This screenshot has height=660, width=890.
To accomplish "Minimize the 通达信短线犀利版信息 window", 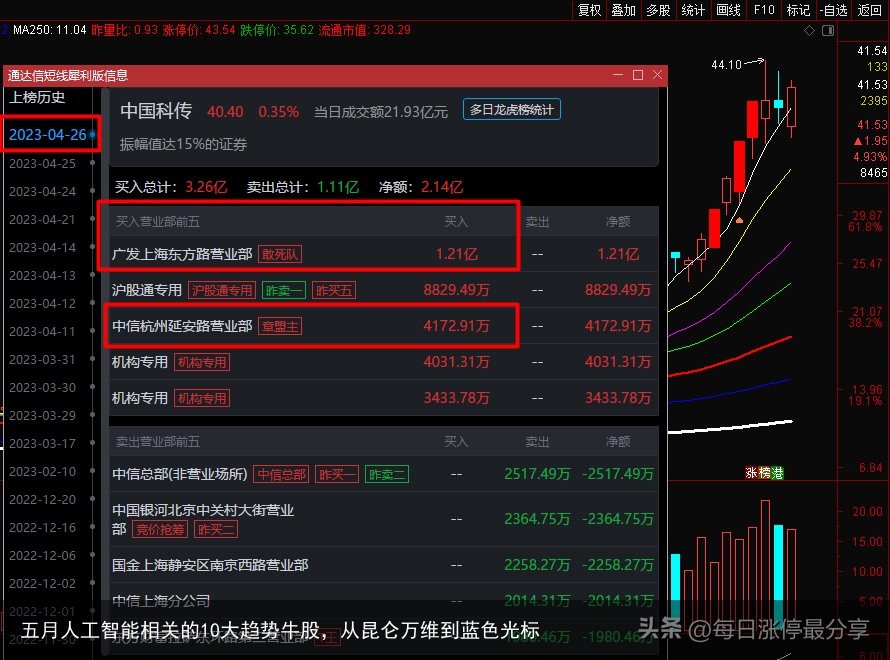I will coord(618,75).
